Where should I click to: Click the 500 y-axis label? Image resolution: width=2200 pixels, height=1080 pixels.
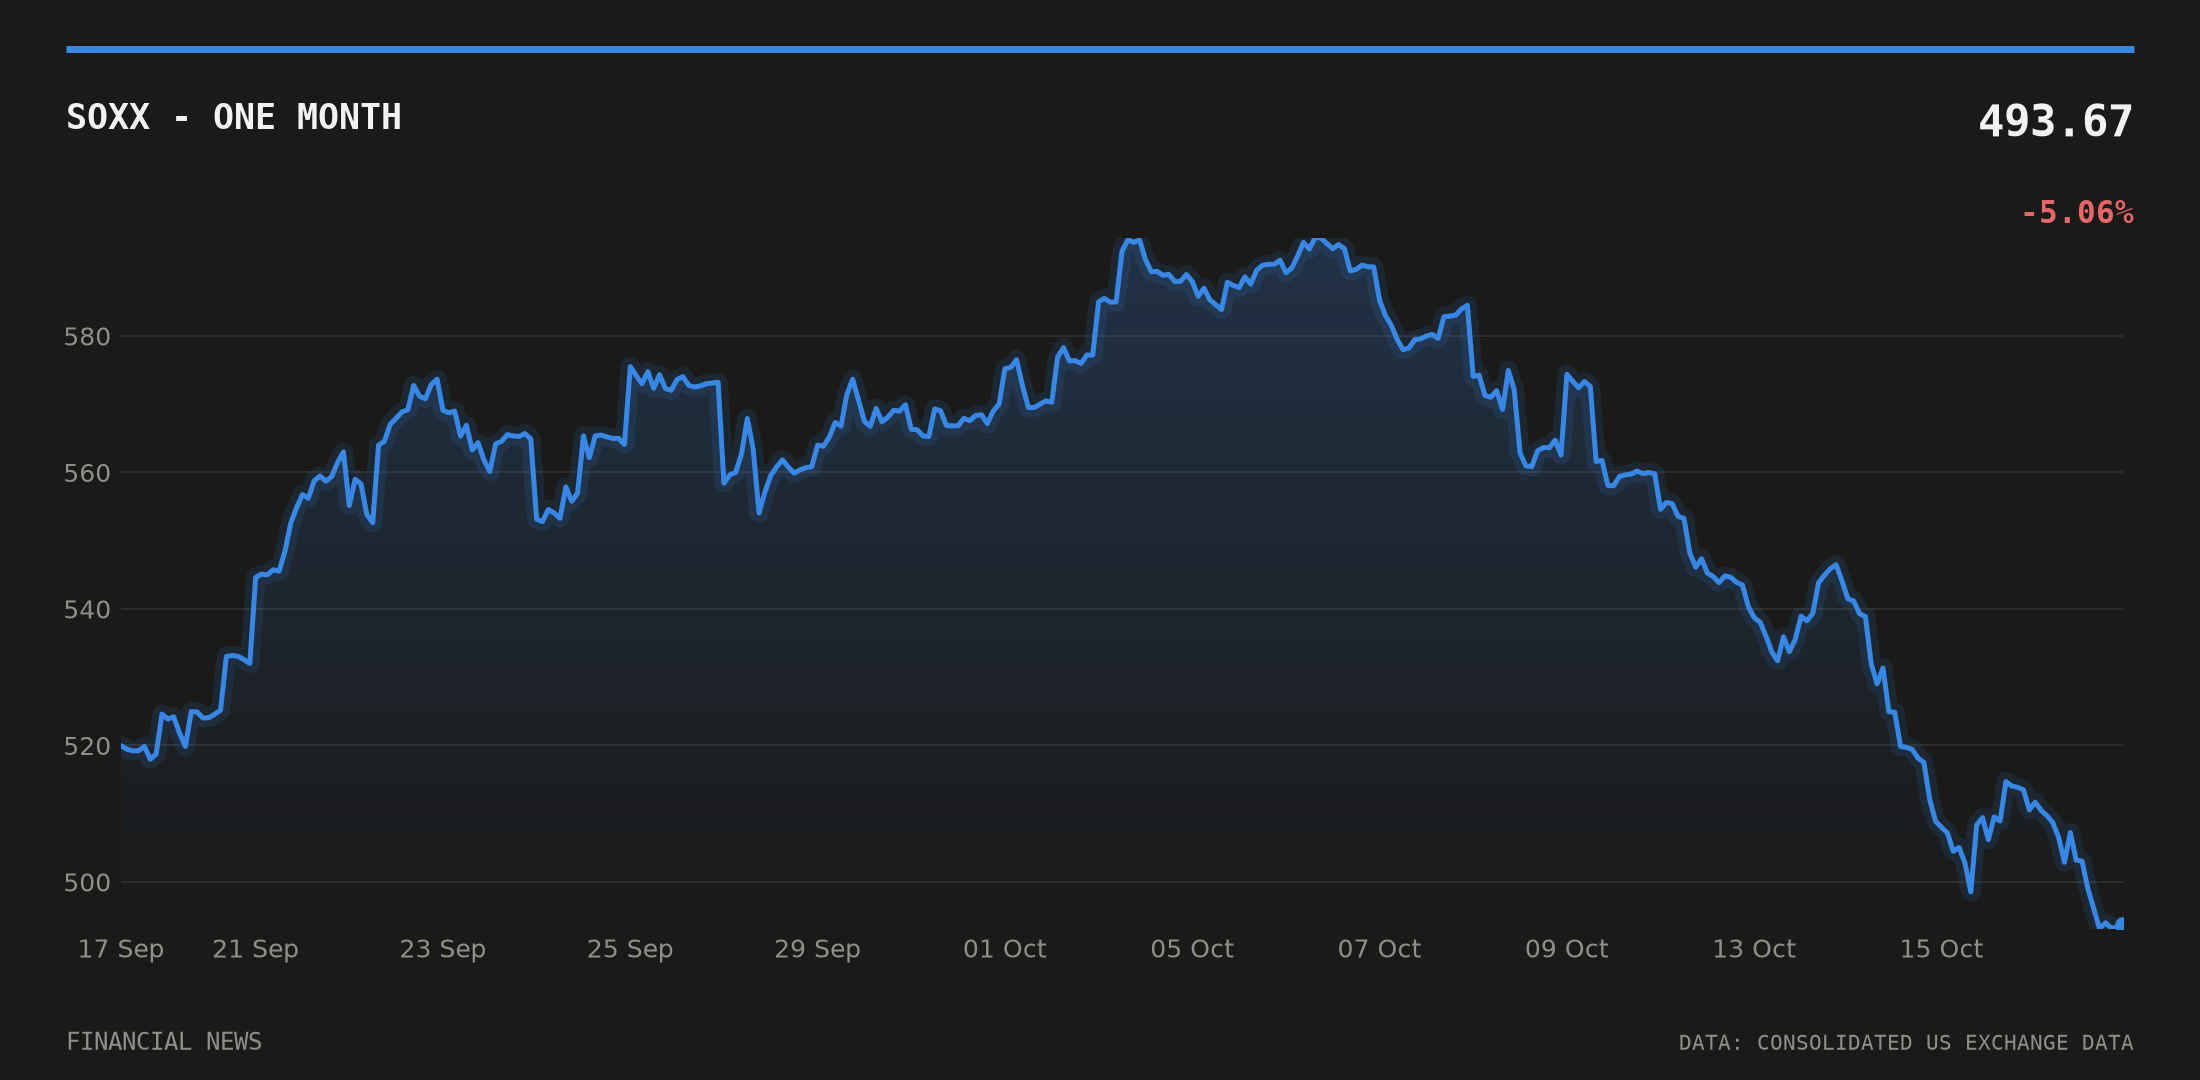[x=87, y=883]
